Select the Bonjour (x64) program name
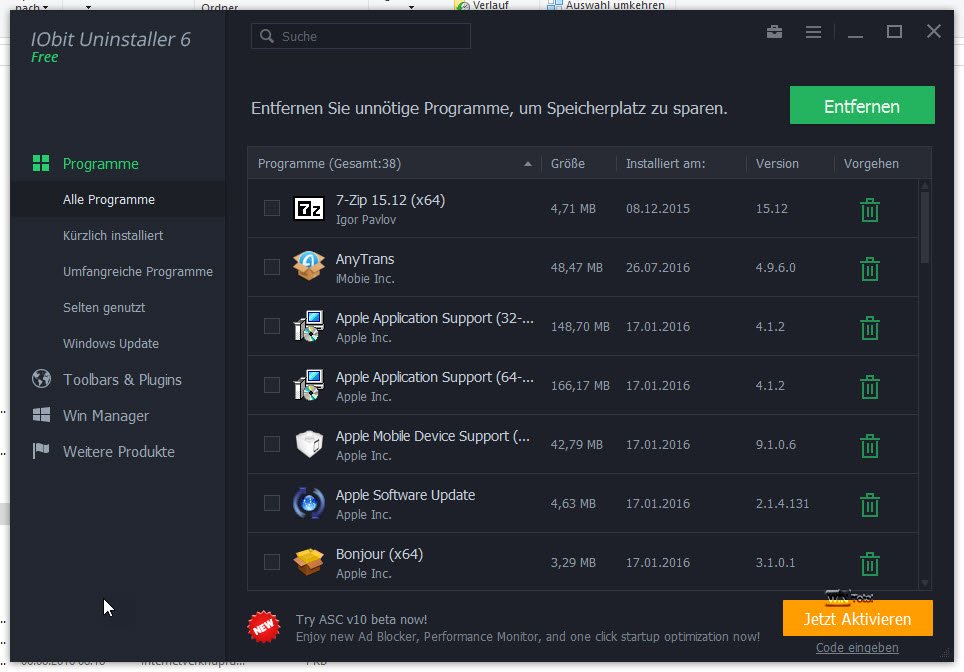Viewport: 964px width, 672px height. click(x=379, y=554)
